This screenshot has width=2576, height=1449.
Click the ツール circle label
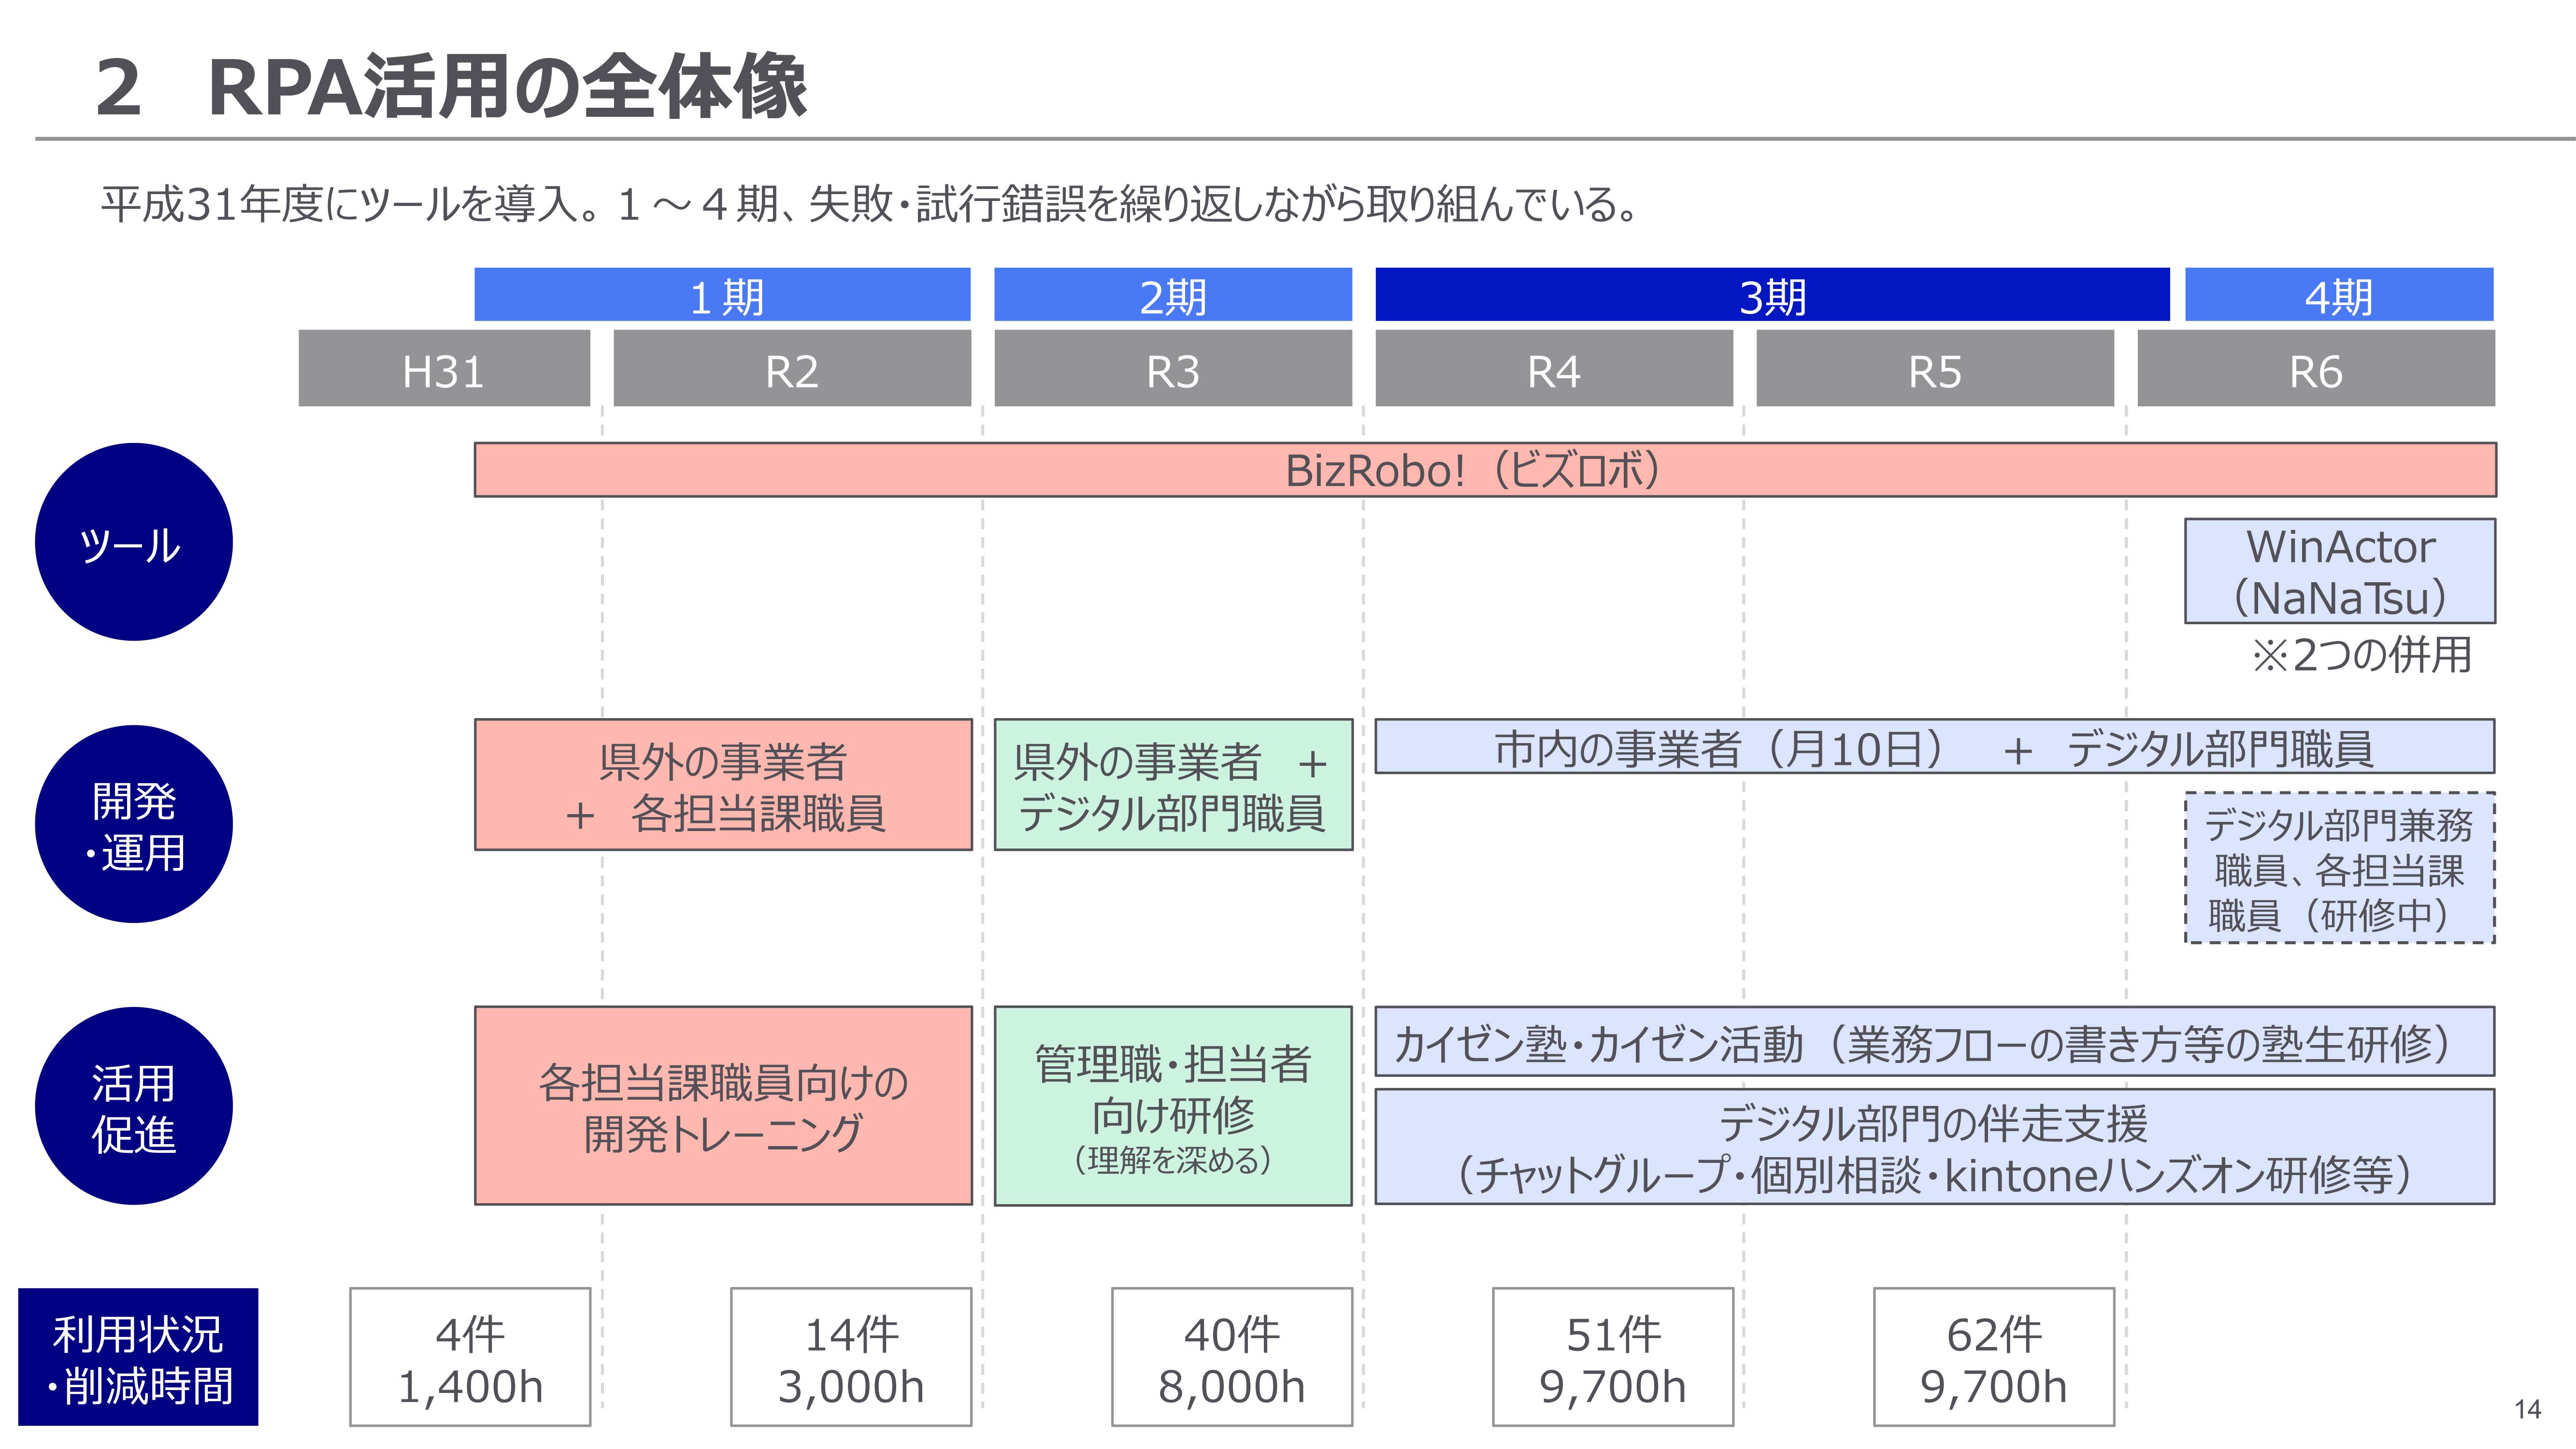(x=133, y=542)
